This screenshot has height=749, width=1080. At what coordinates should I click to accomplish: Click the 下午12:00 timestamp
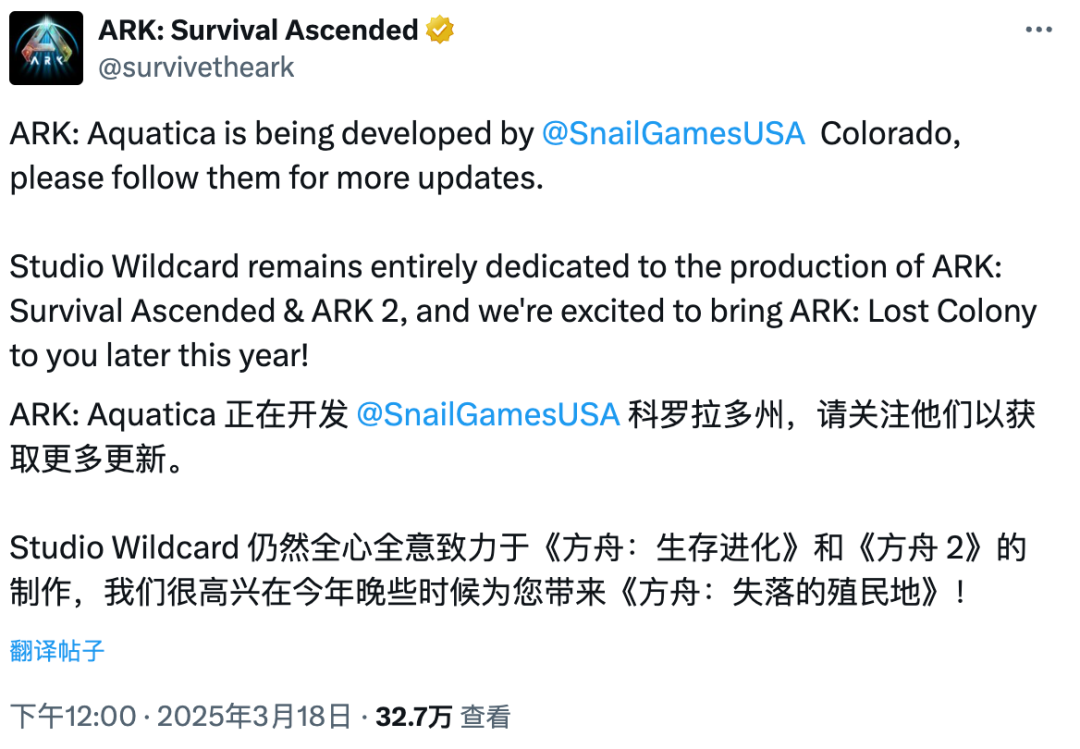[74, 716]
